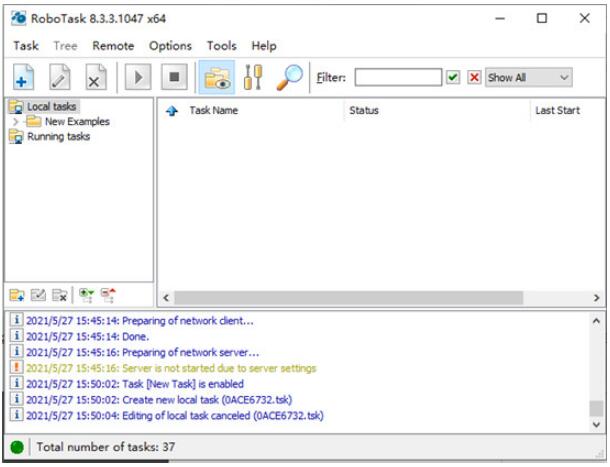Select log entry 'Create new local task (0ACE6732.tsk)'
Image resolution: width=610 pixels, height=467 pixels.
coord(159,400)
